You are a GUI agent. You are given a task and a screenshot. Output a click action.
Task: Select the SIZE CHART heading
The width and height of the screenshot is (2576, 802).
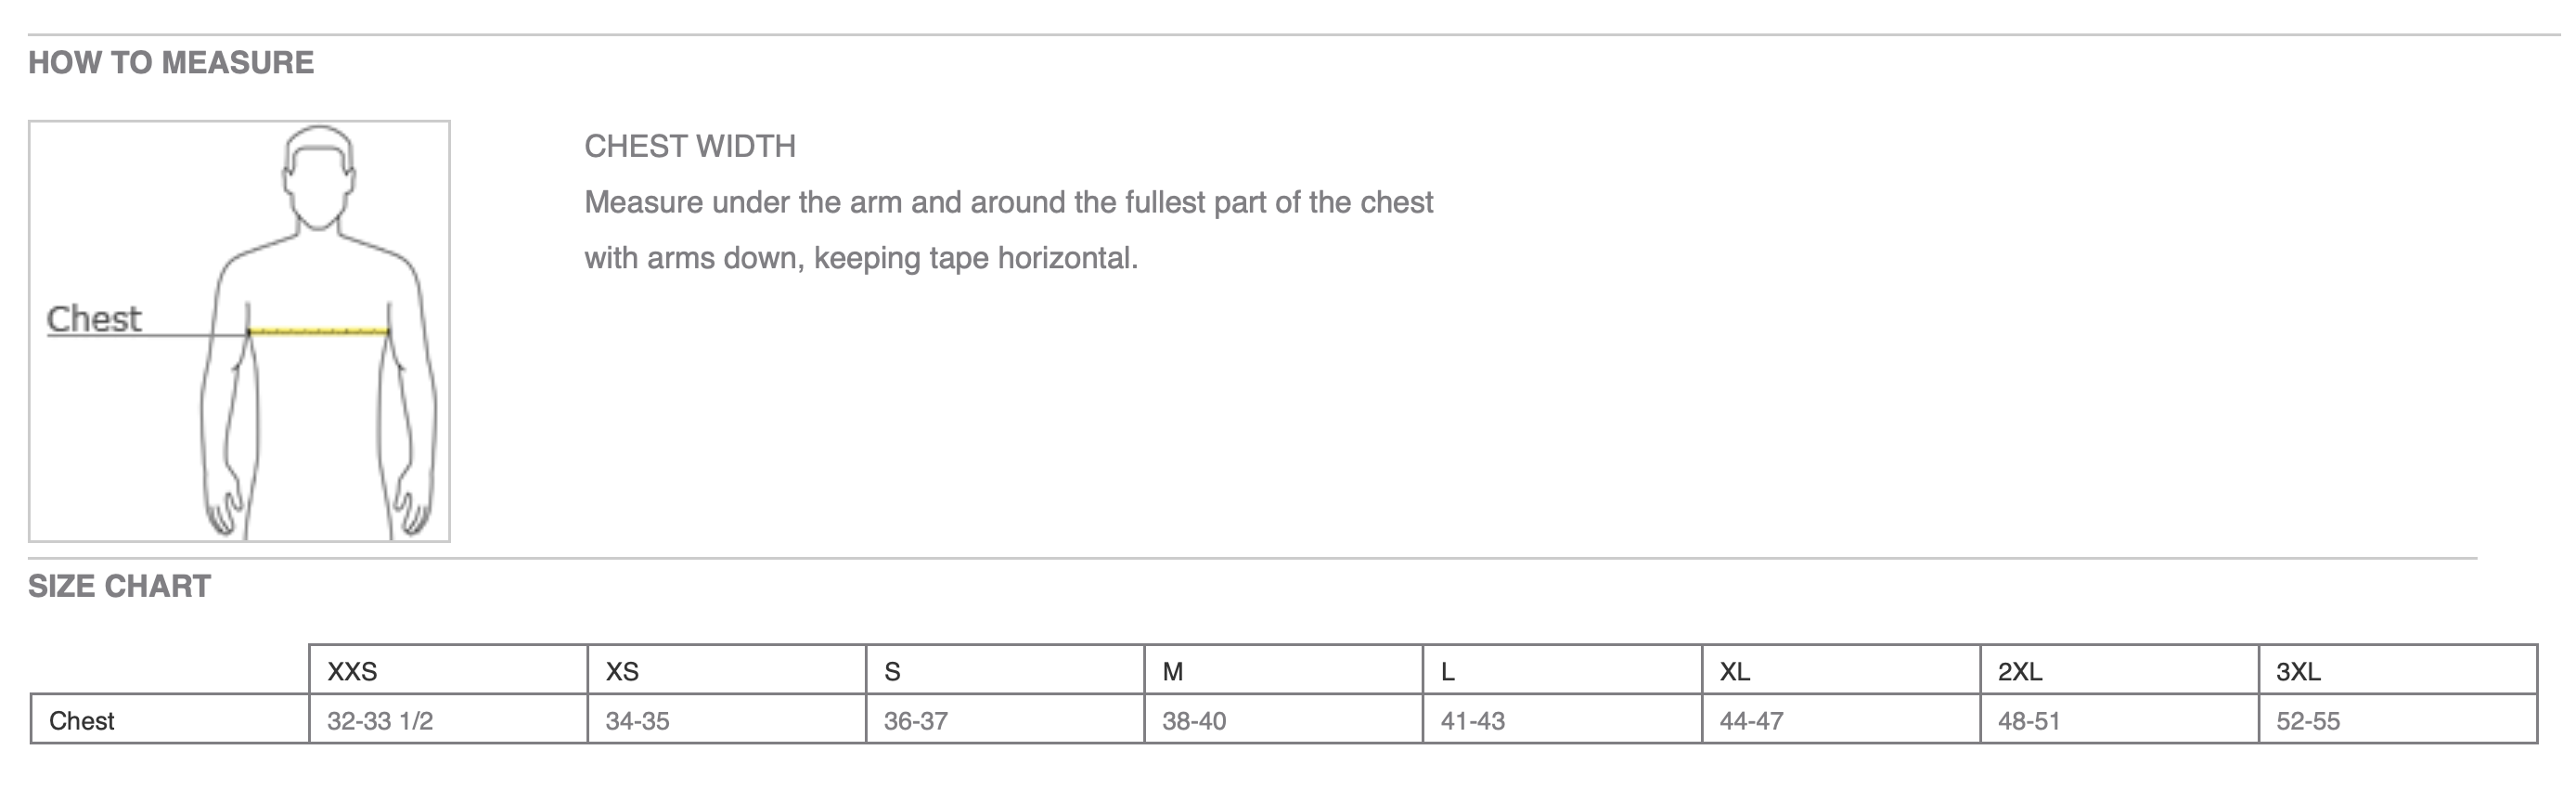[x=119, y=586]
